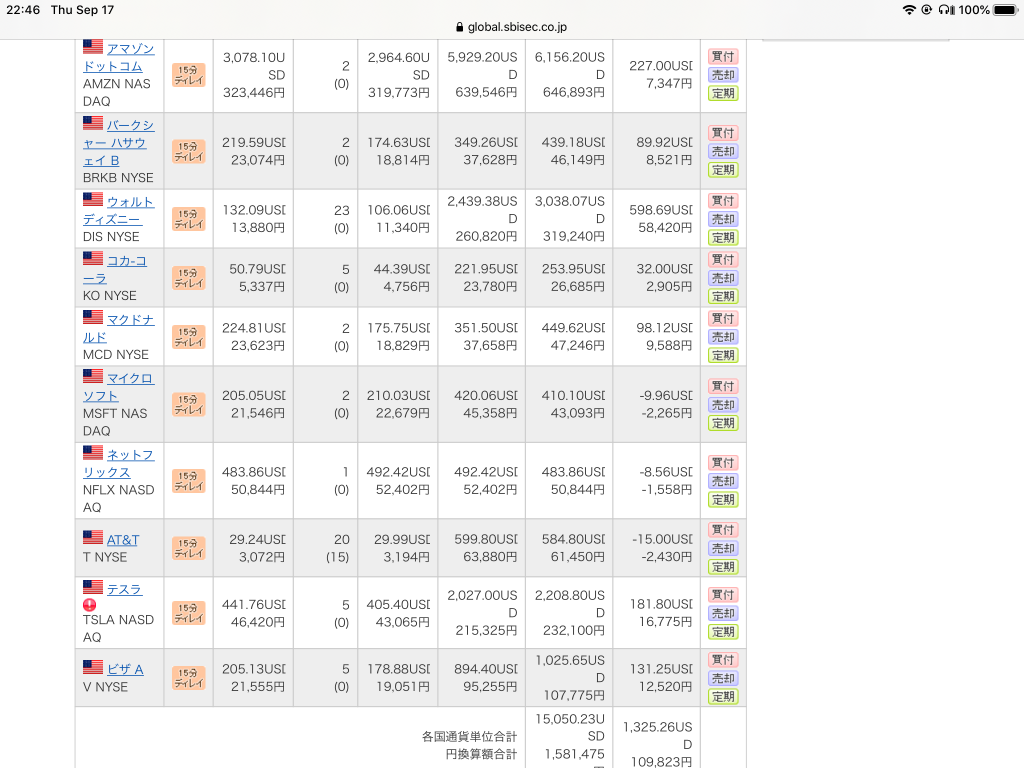Tap 売却 (sell) in the KO row
1024x768 pixels.
click(723, 278)
